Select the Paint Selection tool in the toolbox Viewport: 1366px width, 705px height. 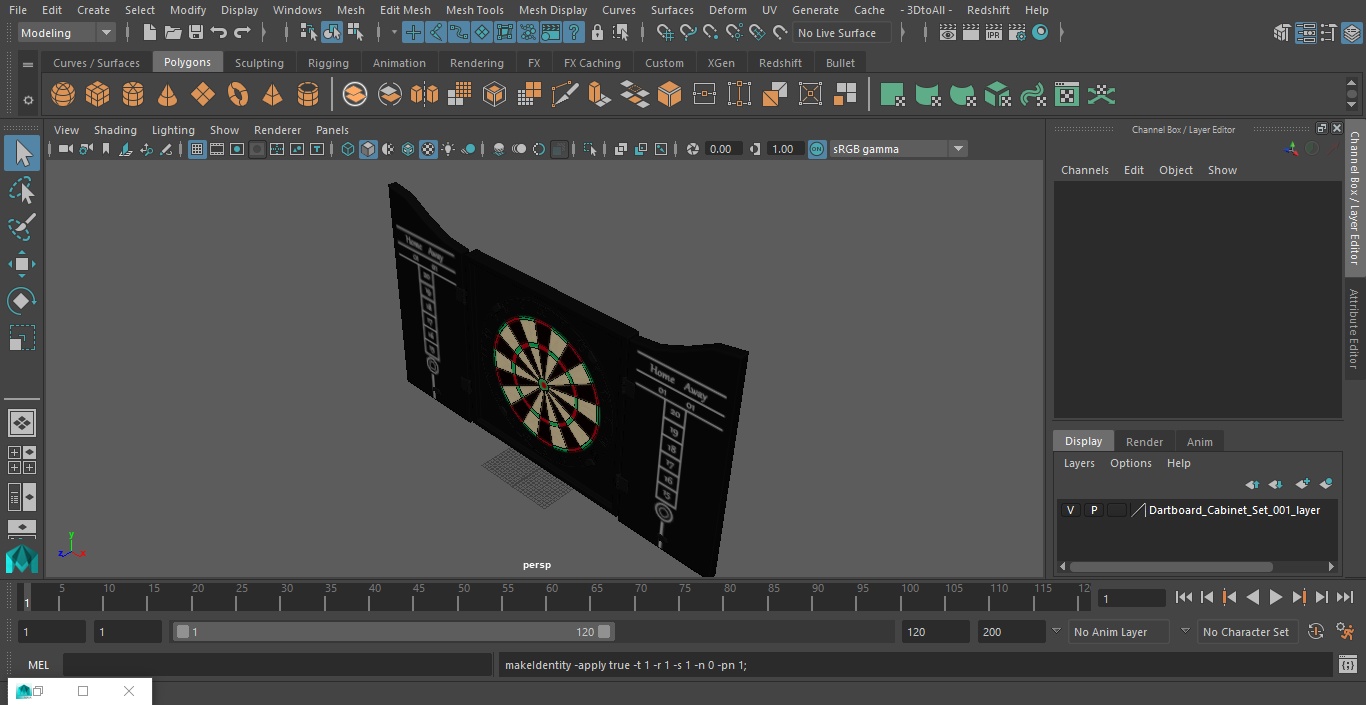click(22, 227)
